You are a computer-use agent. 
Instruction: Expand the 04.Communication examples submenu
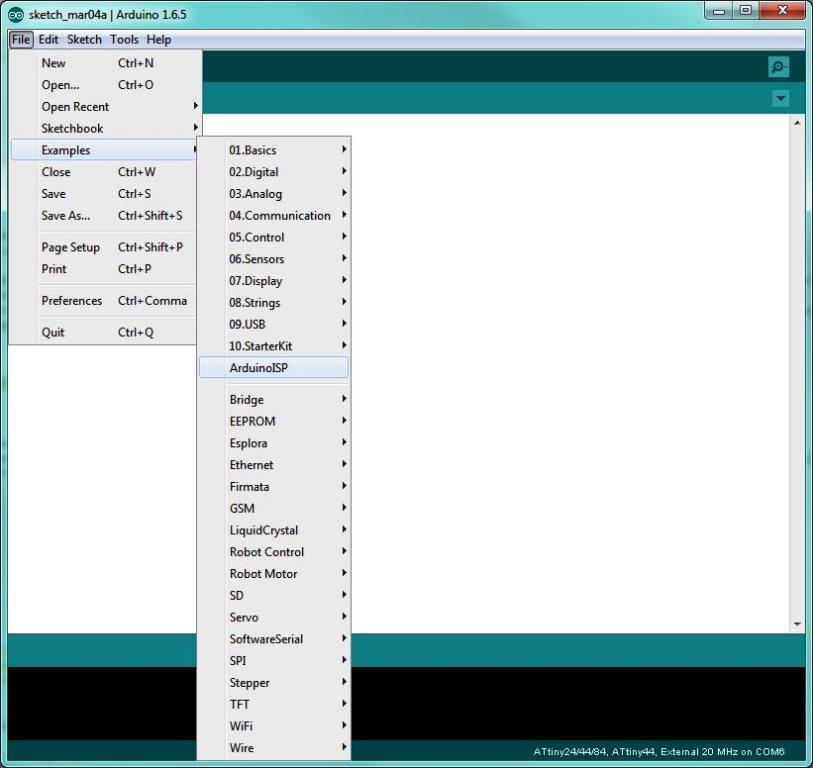(274, 216)
